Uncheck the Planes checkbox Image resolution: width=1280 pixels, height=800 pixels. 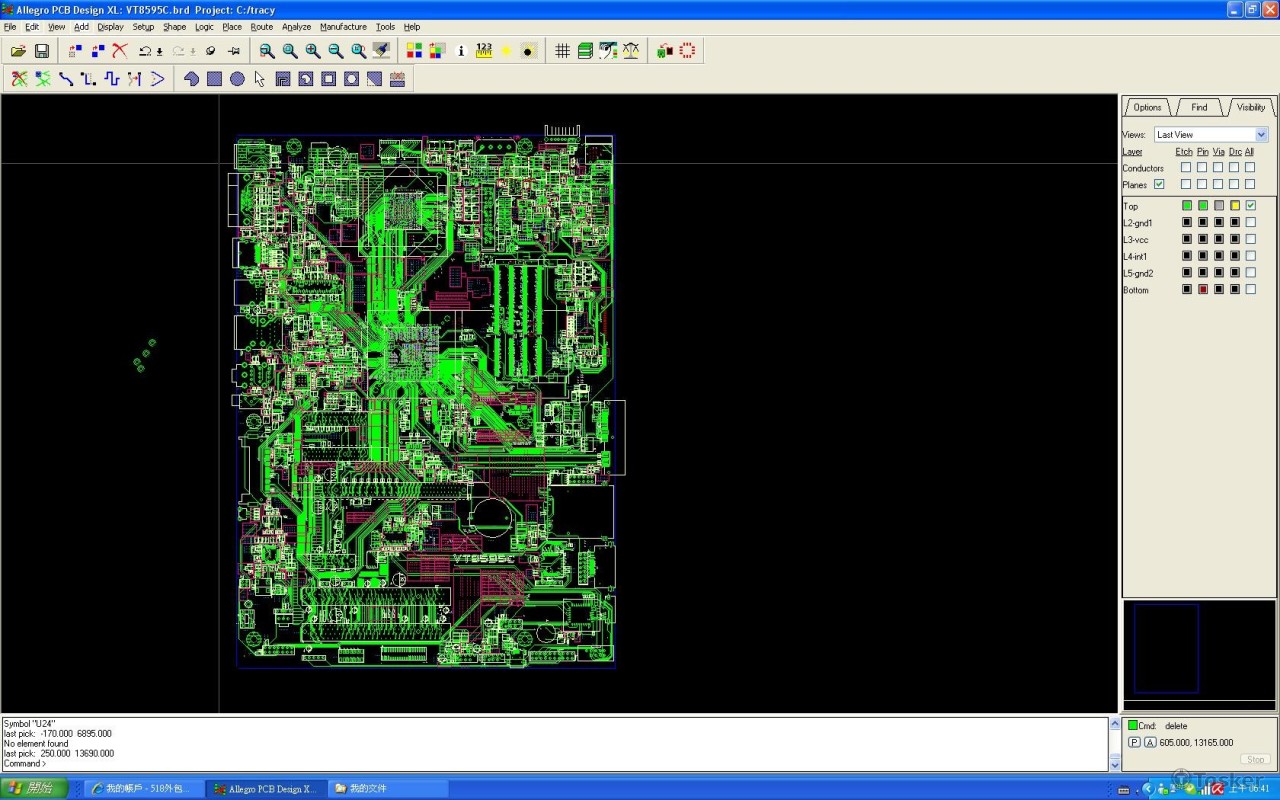click(x=1159, y=185)
